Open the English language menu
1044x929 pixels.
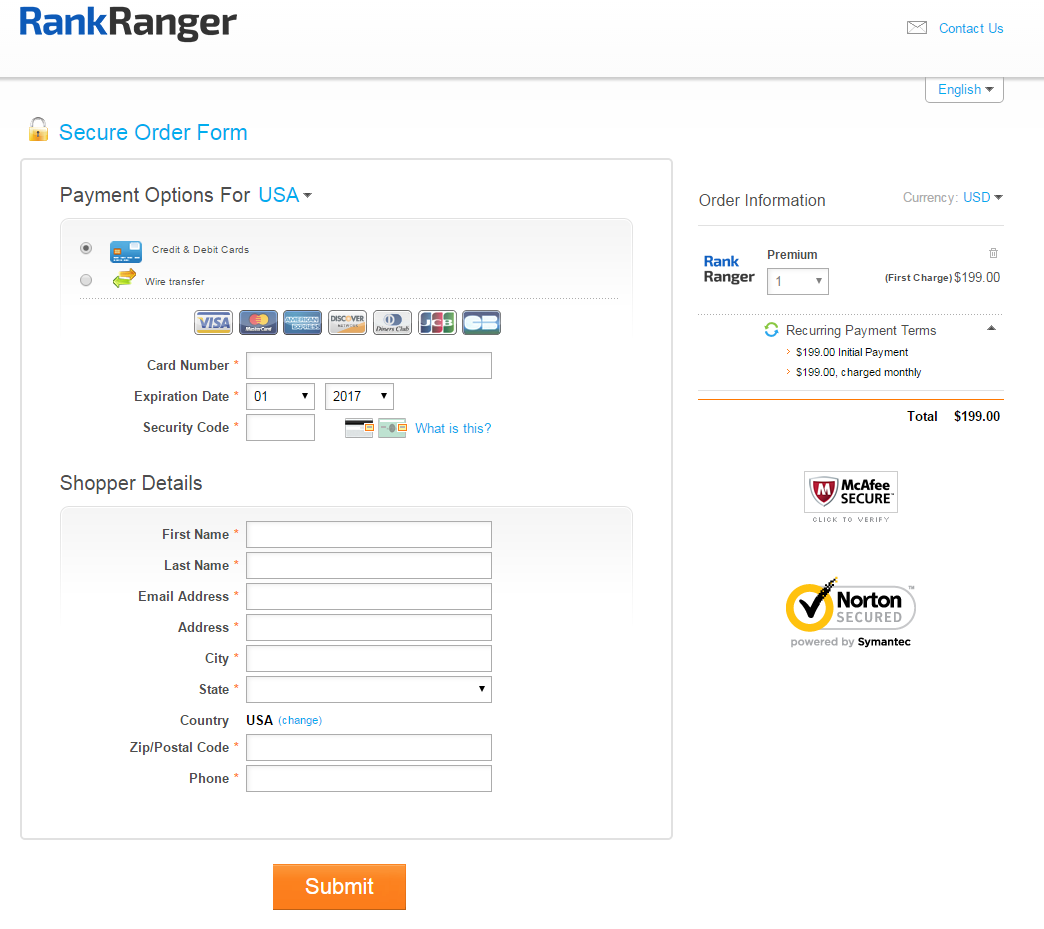tap(964, 89)
